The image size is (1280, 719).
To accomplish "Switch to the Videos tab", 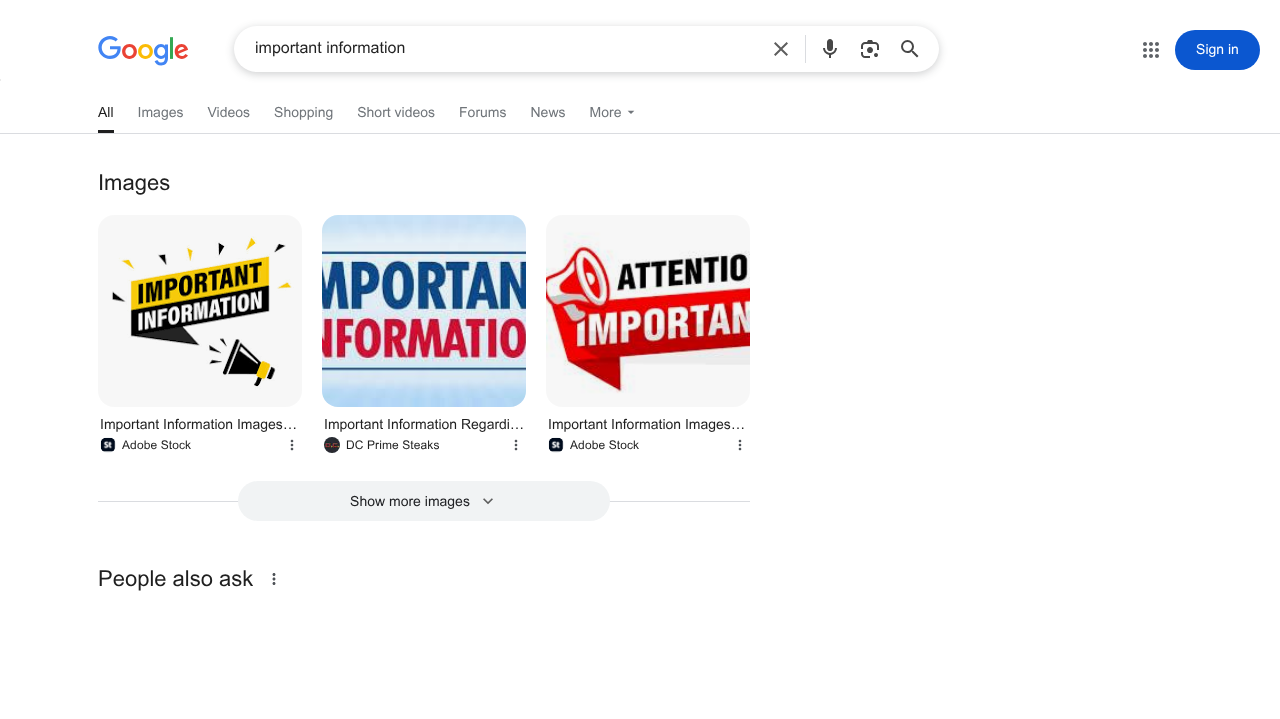I will click(x=229, y=112).
